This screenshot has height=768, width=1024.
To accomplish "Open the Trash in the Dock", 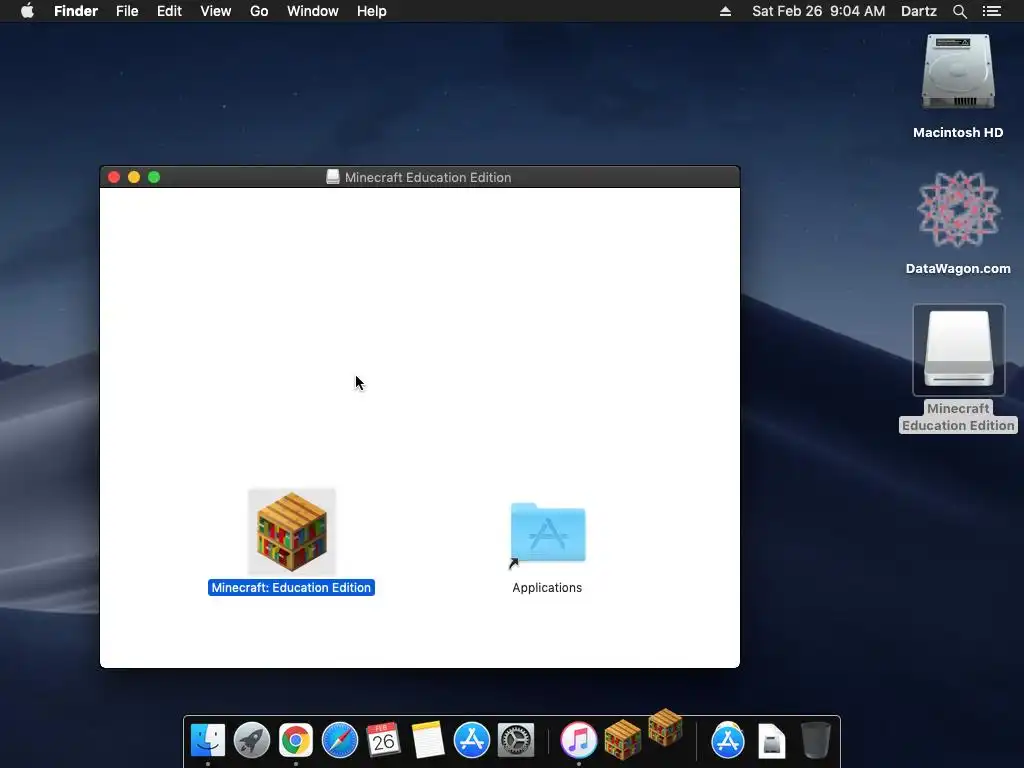I will (815, 741).
